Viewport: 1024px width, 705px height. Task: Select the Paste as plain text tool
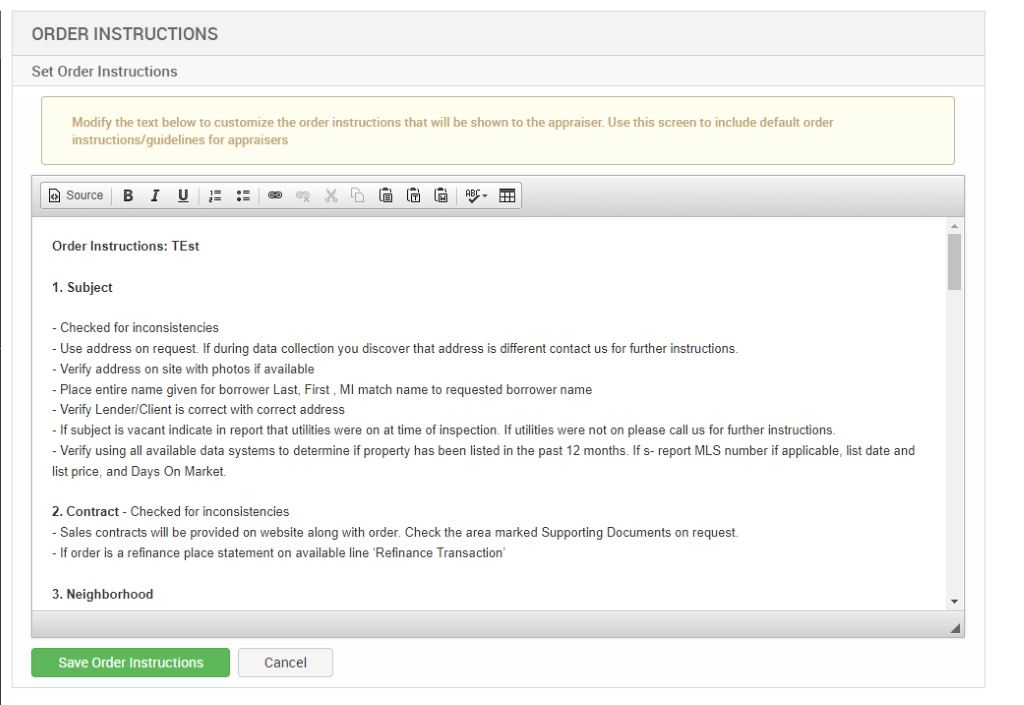tap(413, 195)
